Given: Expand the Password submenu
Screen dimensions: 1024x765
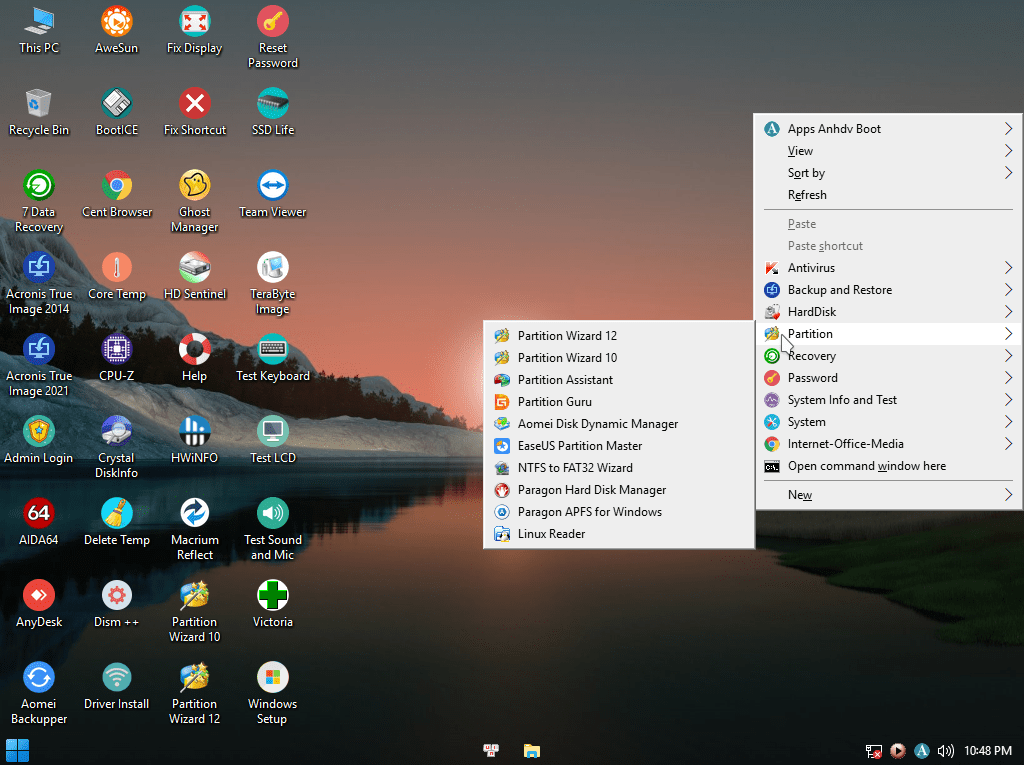Looking at the screenshot, I should [888, 378].
